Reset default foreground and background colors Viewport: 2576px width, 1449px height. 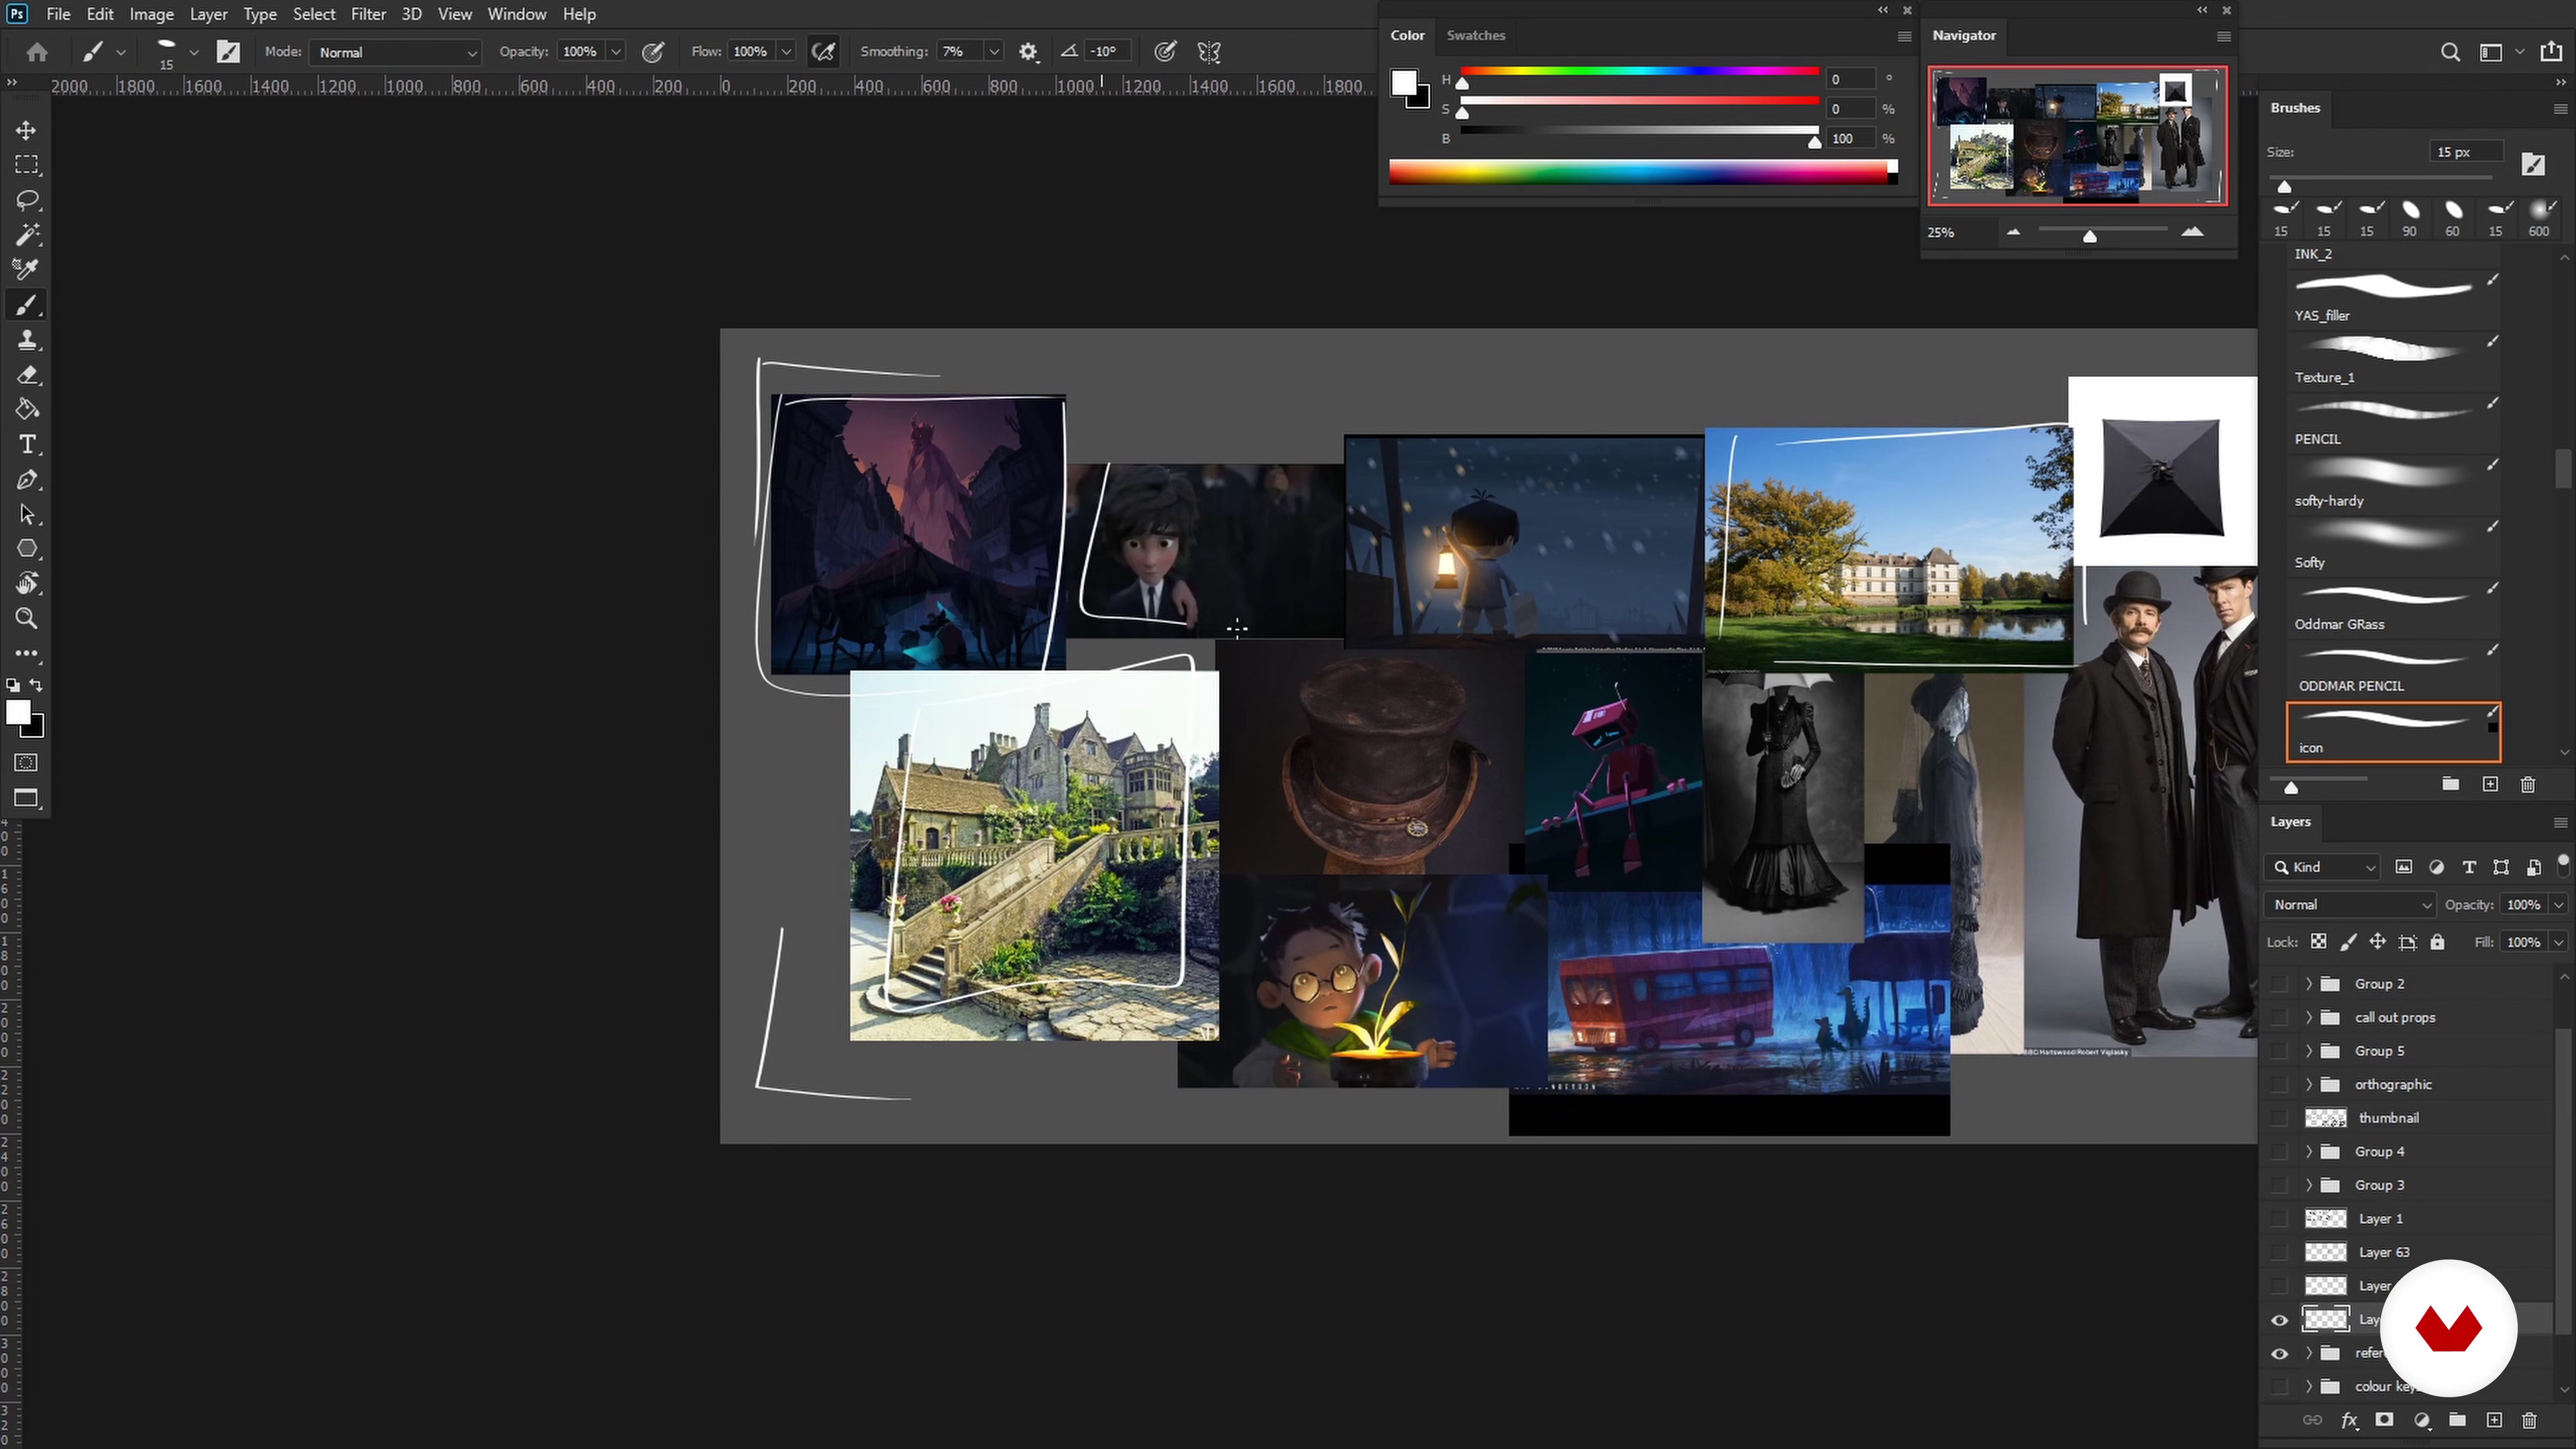(x=12, y=685)
